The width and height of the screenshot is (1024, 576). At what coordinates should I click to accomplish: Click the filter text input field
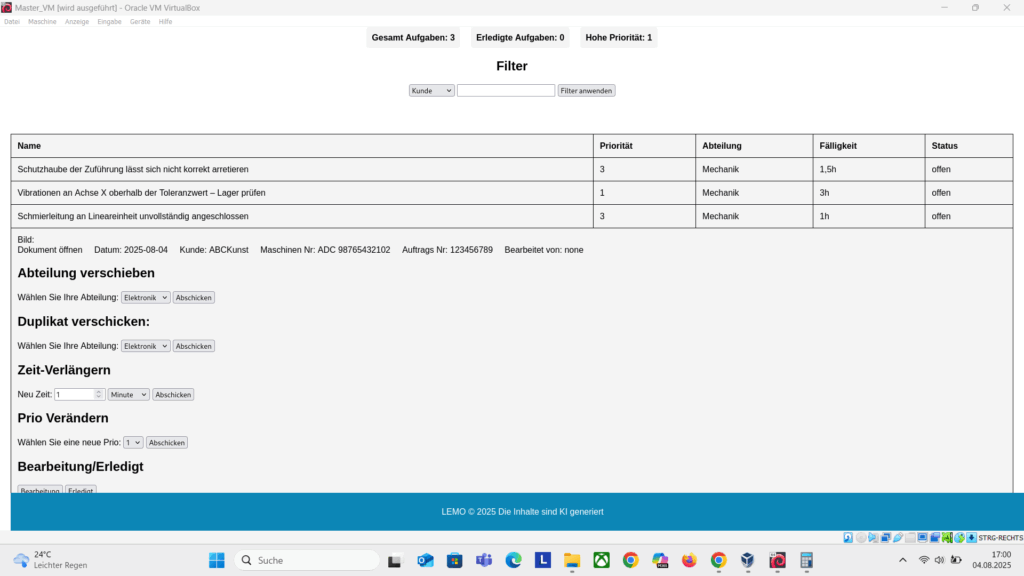(x=505, y=90)
